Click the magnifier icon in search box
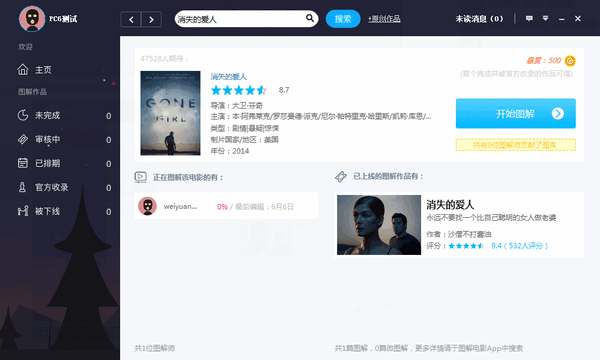Image resolution: width=600 pixels, height=360 pixels. click(310, 18)
